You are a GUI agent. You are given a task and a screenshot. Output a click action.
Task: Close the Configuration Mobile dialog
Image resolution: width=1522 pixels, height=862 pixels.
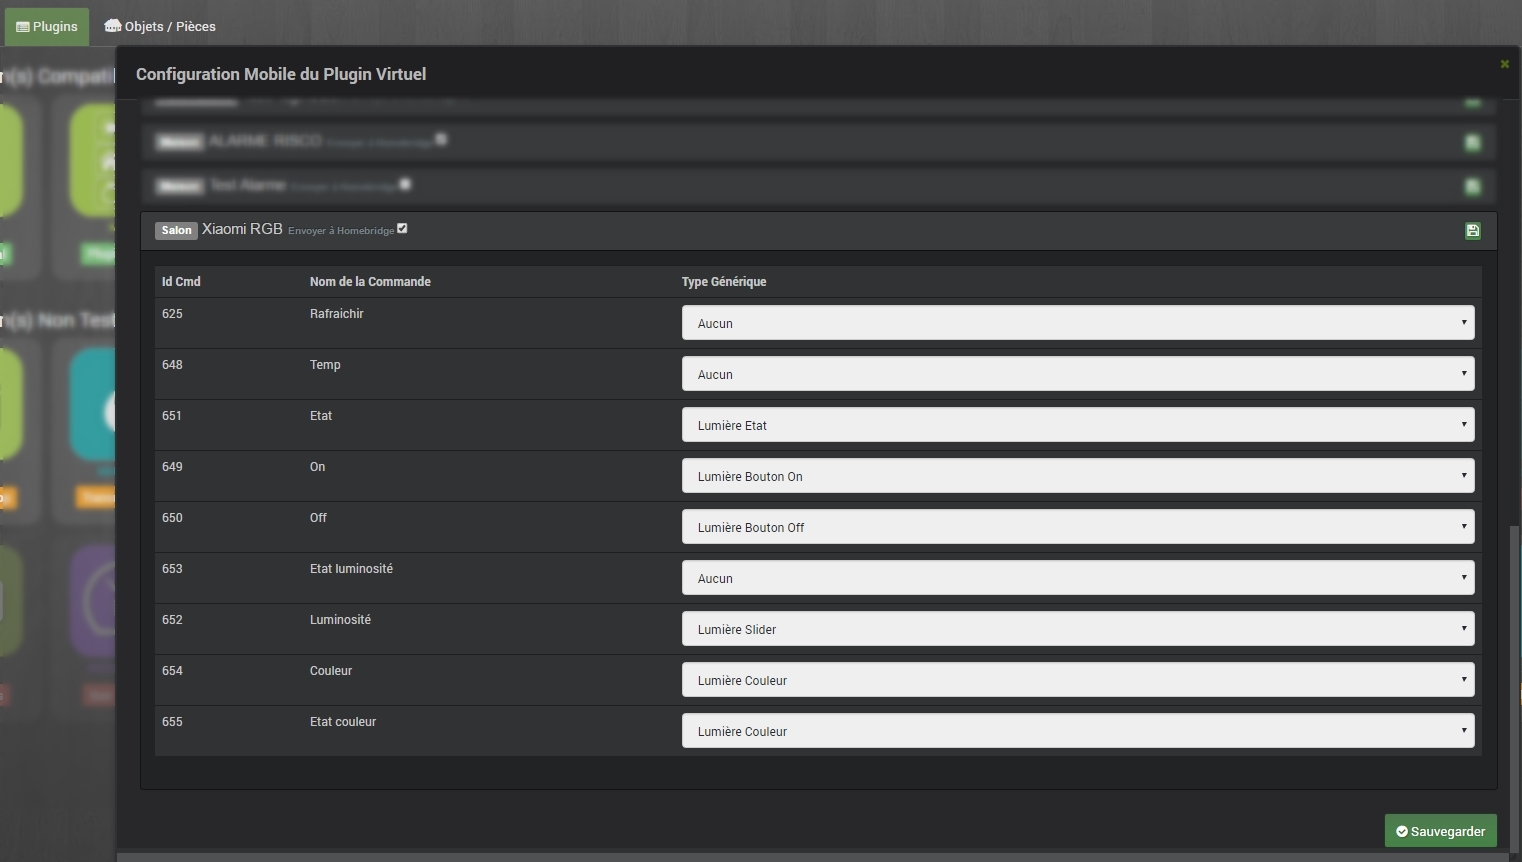pyautogui.click(x=1504, y=64)
